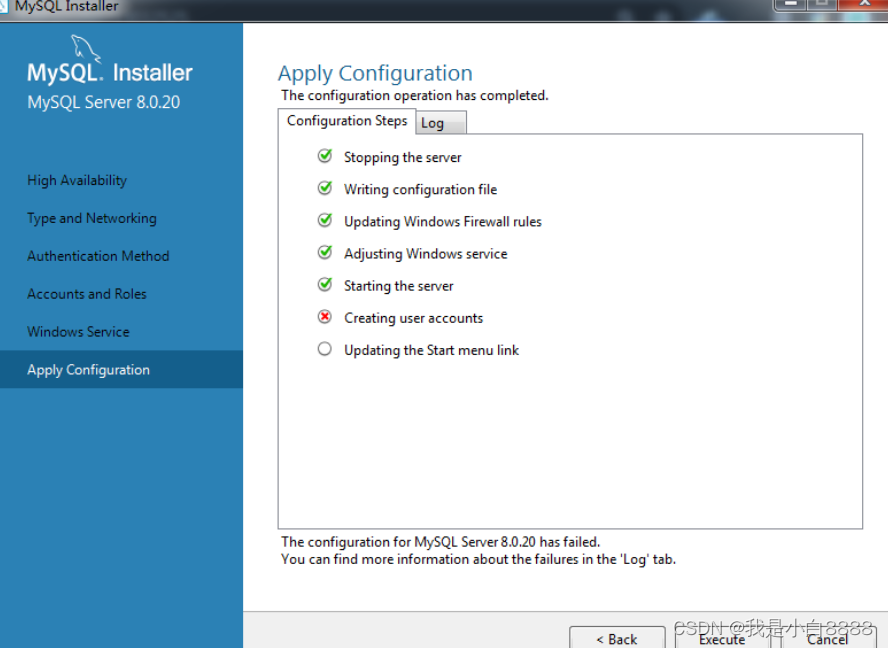Open the Windows Service step
This screenshot has height=648, width=888.
(78, 332)
